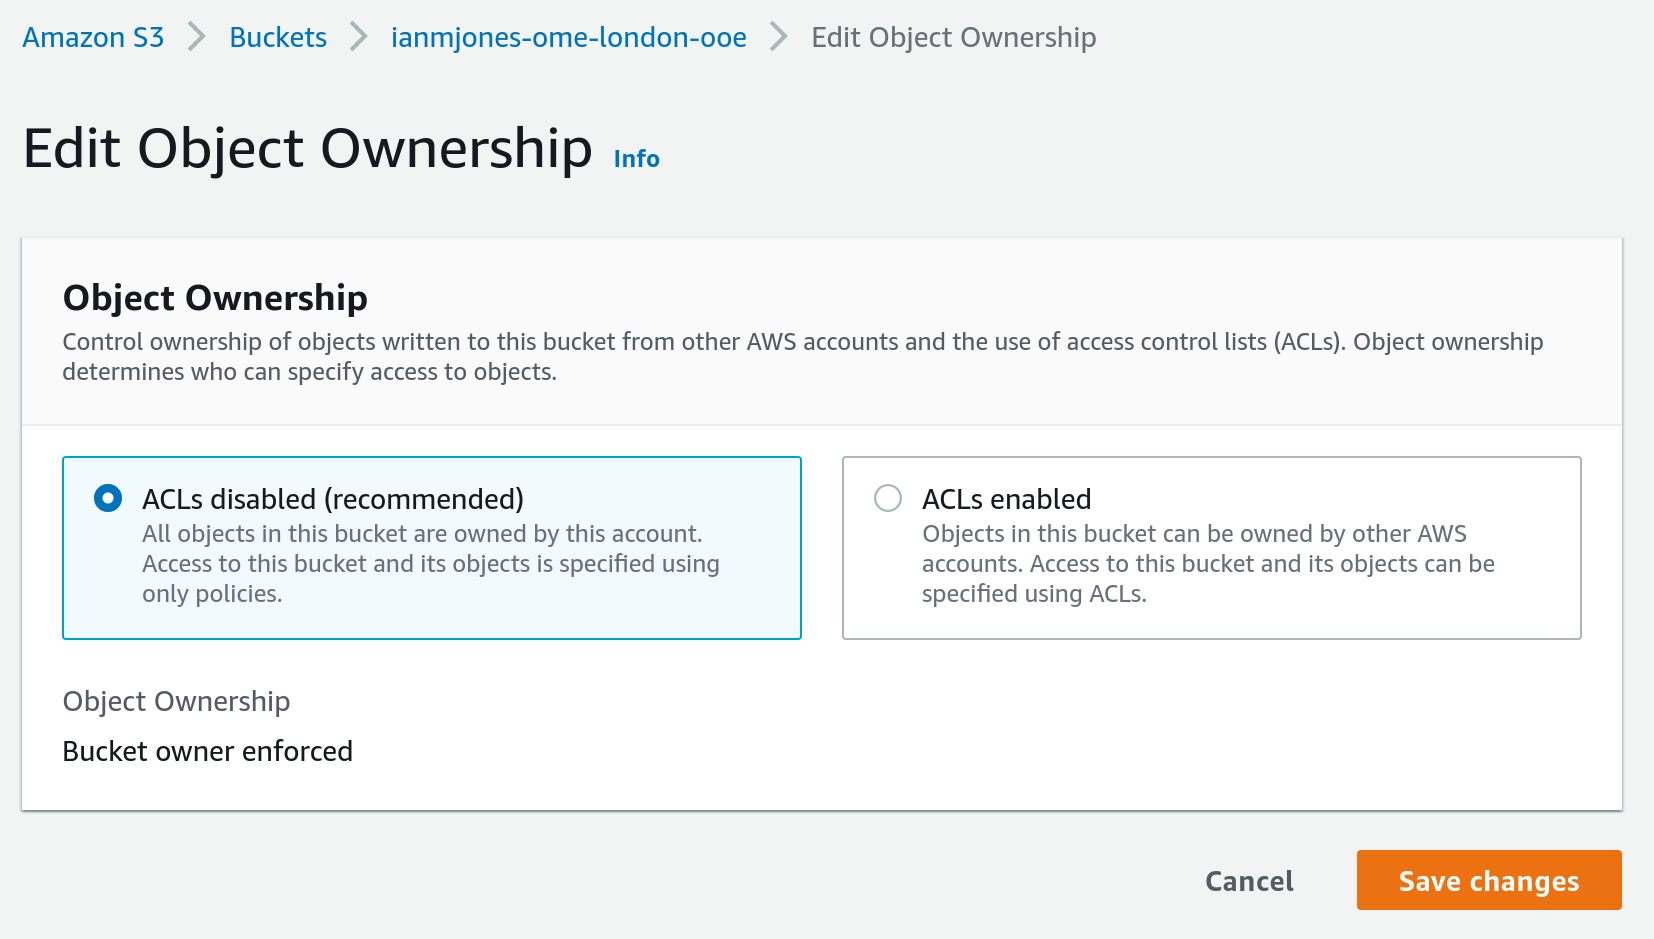Open the Amazon S3 breadcrumb link

(92, 37)
